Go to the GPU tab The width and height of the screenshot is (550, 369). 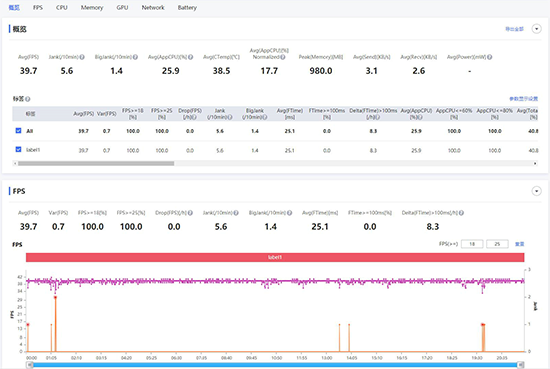[122, 7]
